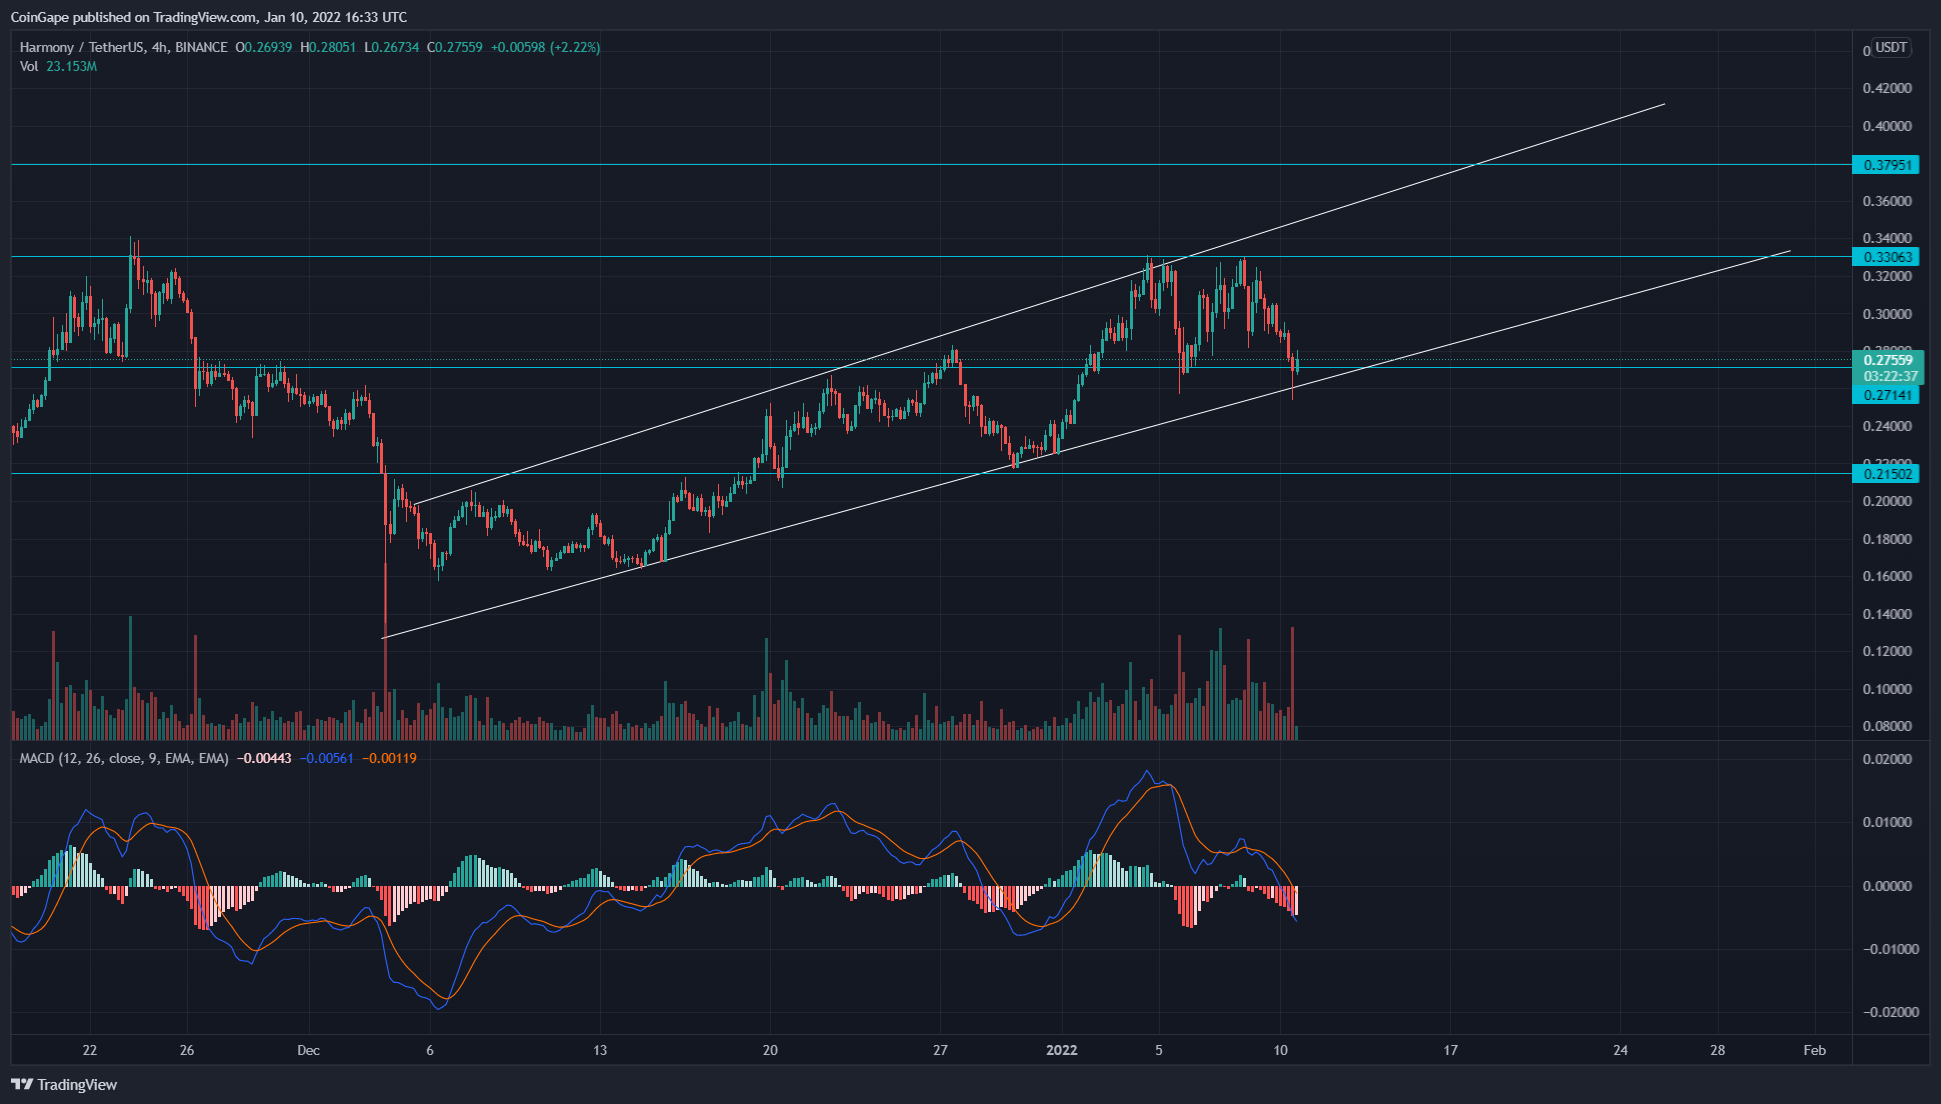Select the 0.33063 resistance price label
Image resolution: width=1941 pixels, height=1104 pixels.
click(x=1885, y=257)
